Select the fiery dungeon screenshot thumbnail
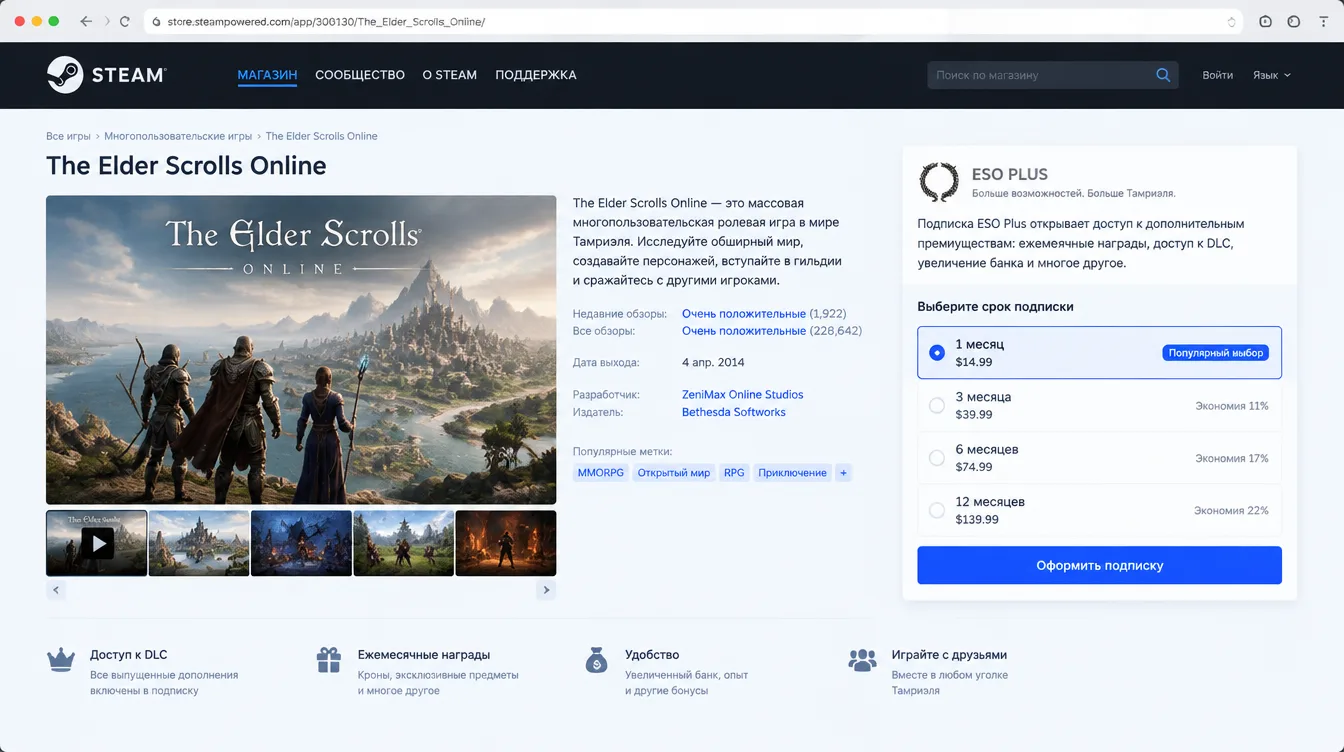The height and width of the screenshot is (752, 1344). [x=506, y=543]
